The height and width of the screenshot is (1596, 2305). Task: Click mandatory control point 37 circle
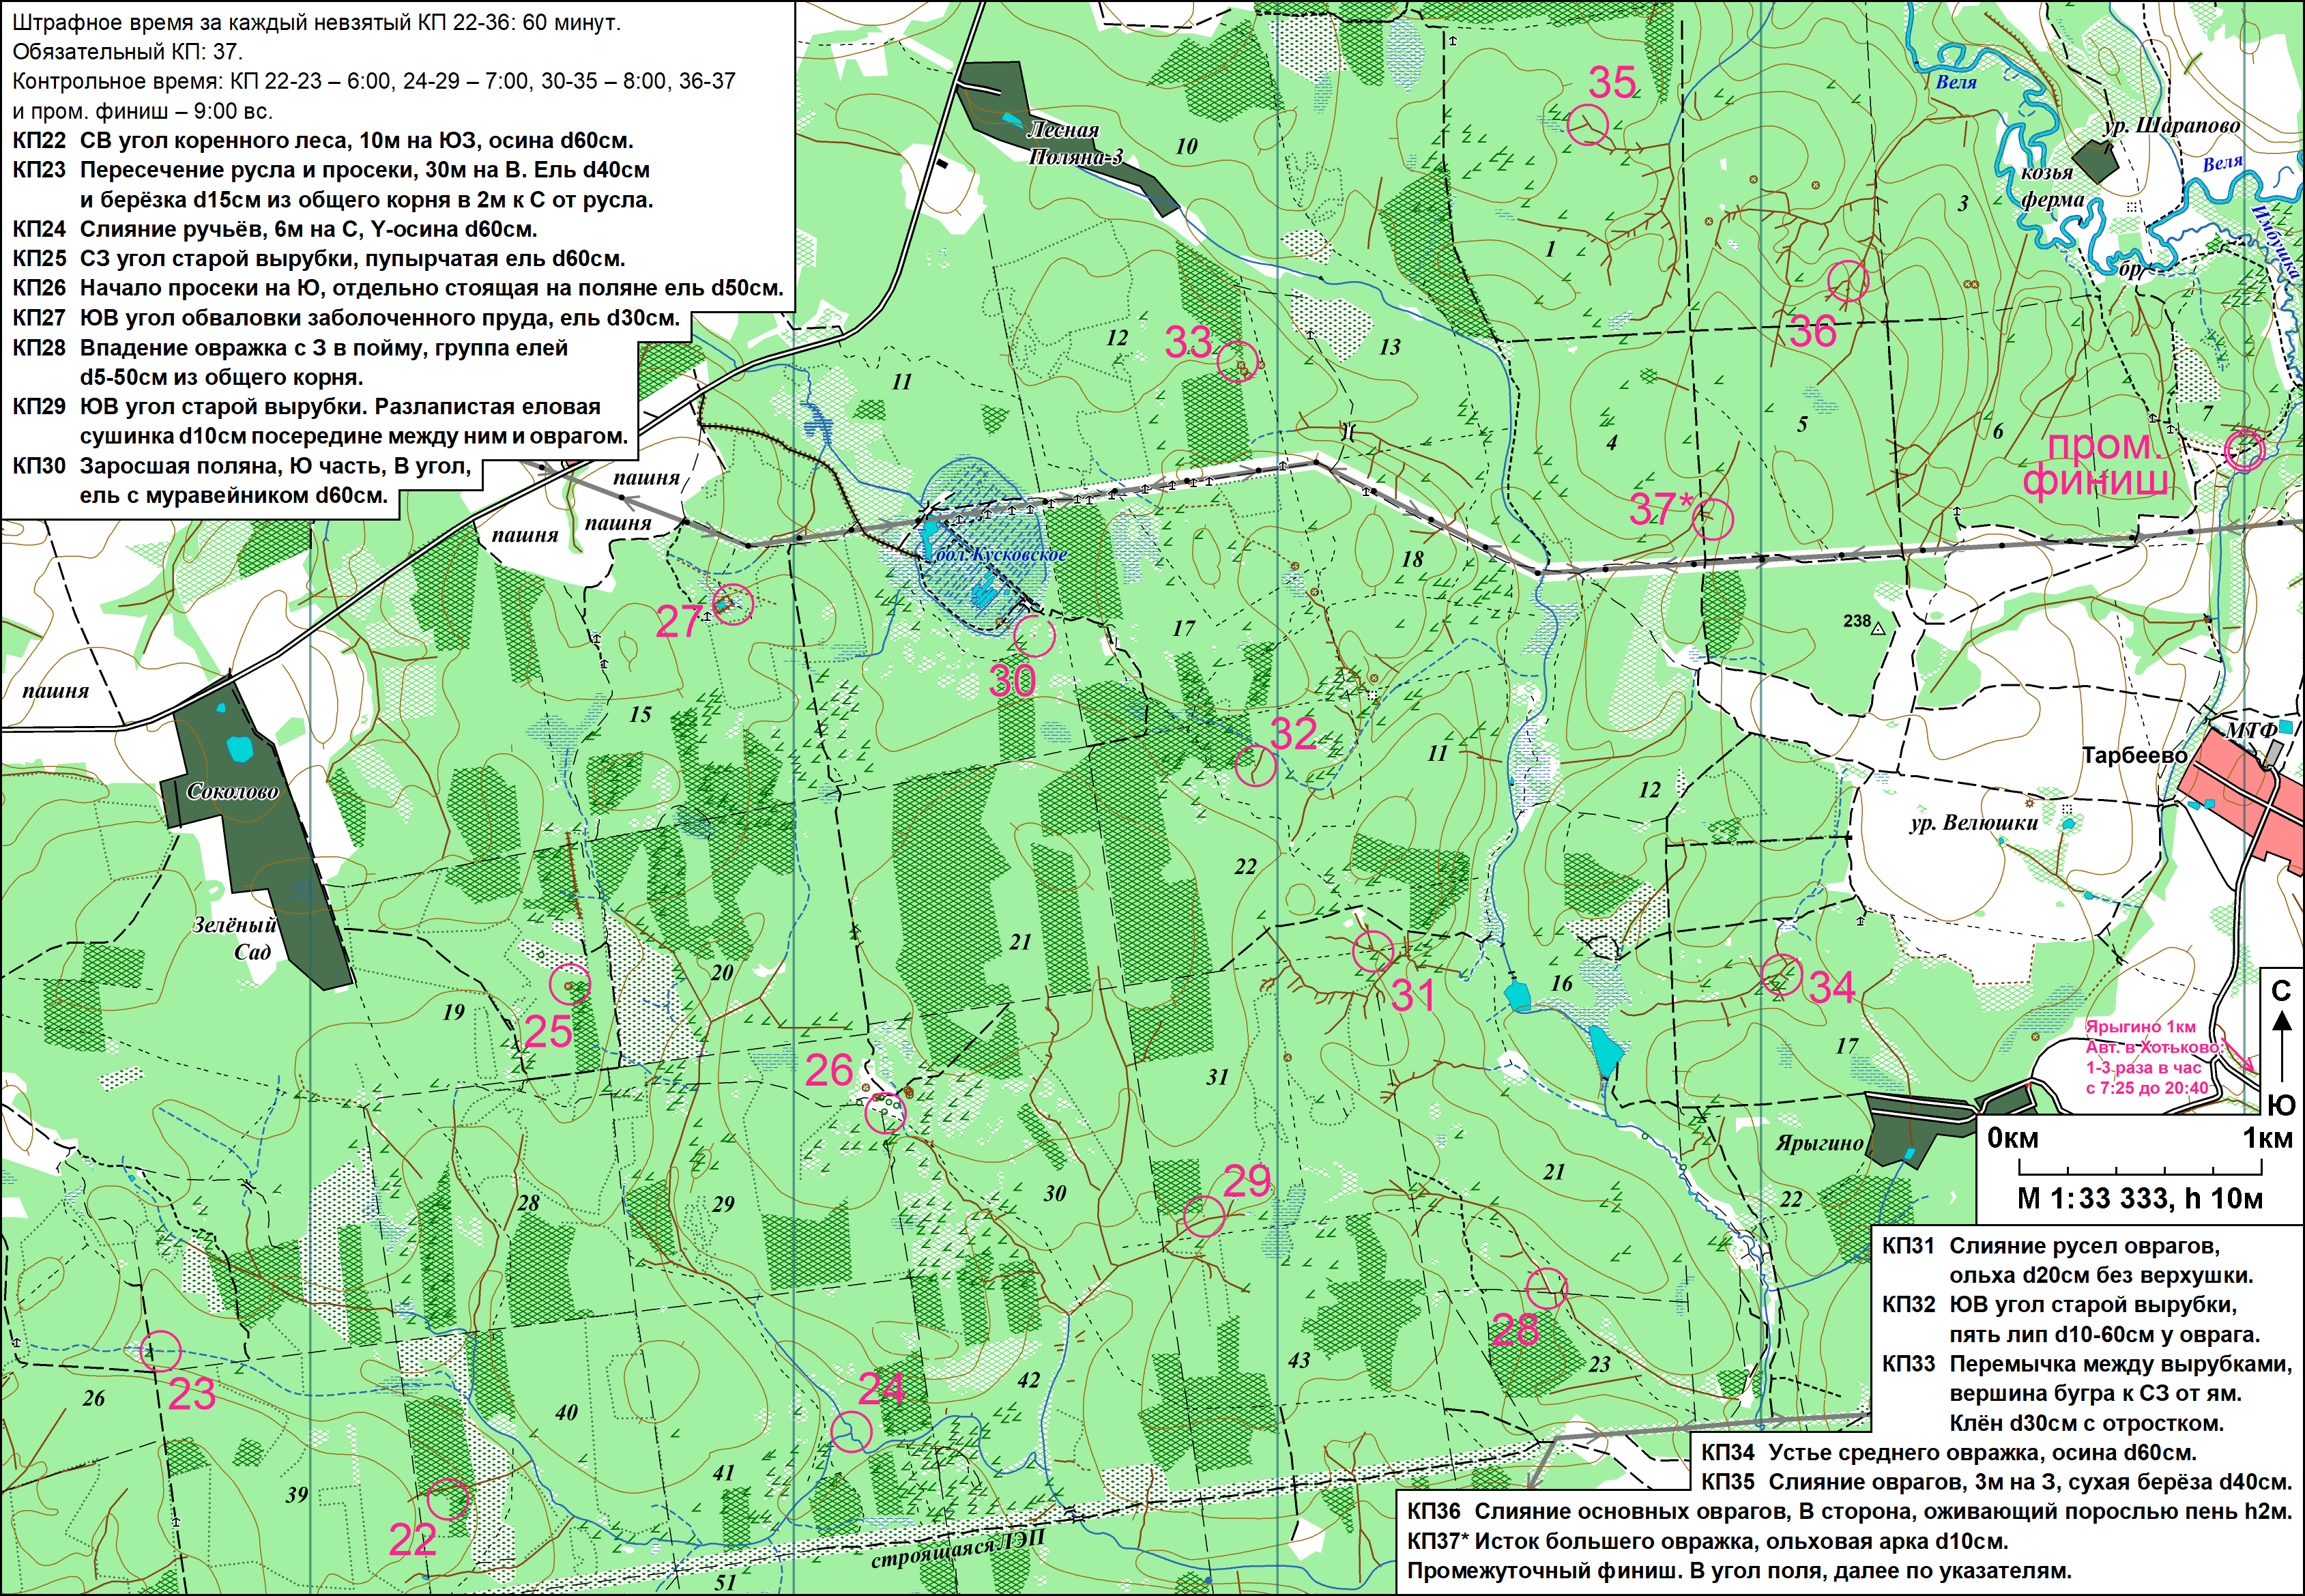[x=1712, y=519]
